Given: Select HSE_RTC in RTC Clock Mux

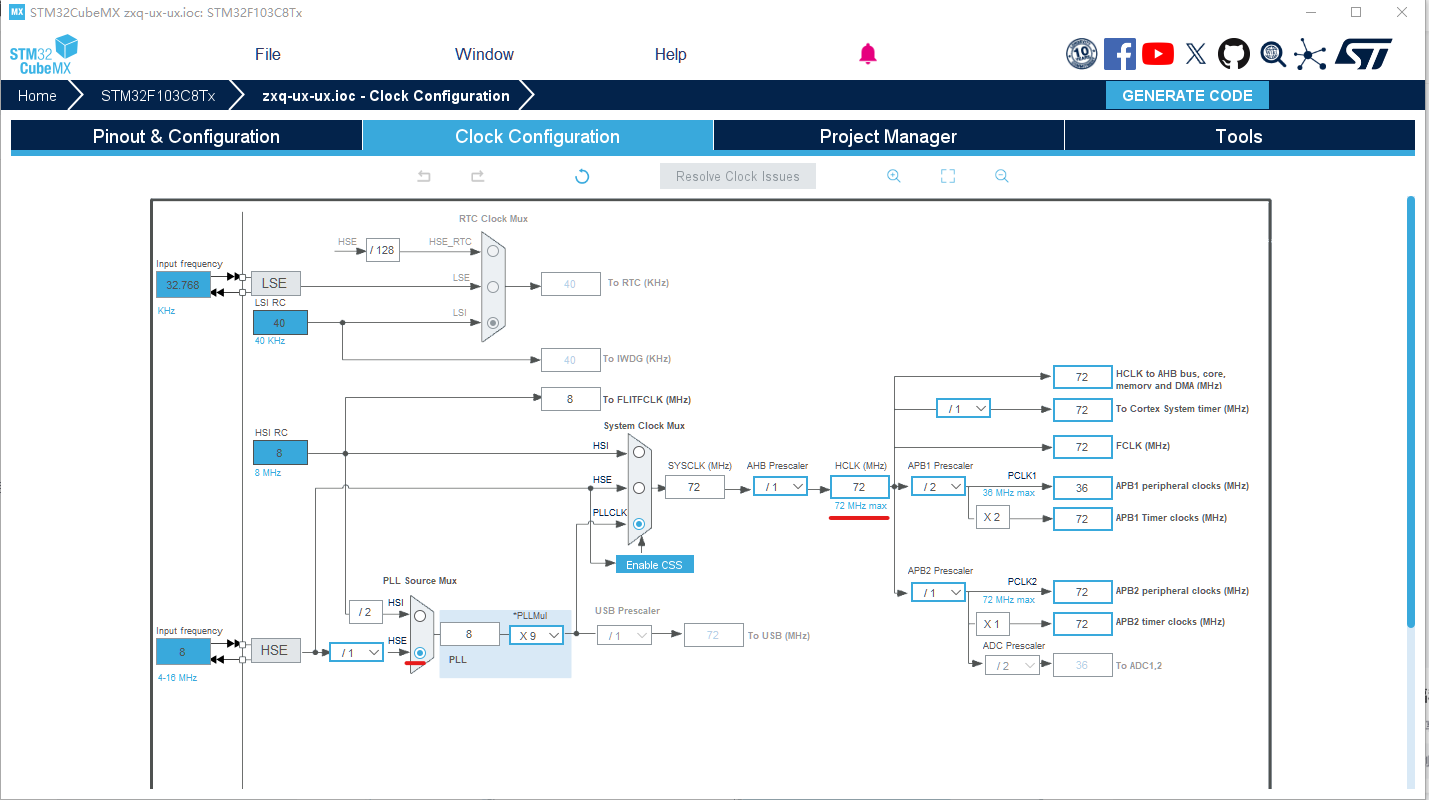Looking at the screenshot, I should click(x=493, y=251).
